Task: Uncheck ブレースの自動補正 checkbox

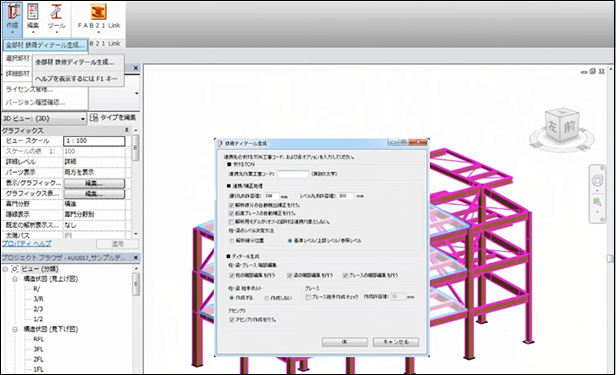Action: (x=231, y=213)
